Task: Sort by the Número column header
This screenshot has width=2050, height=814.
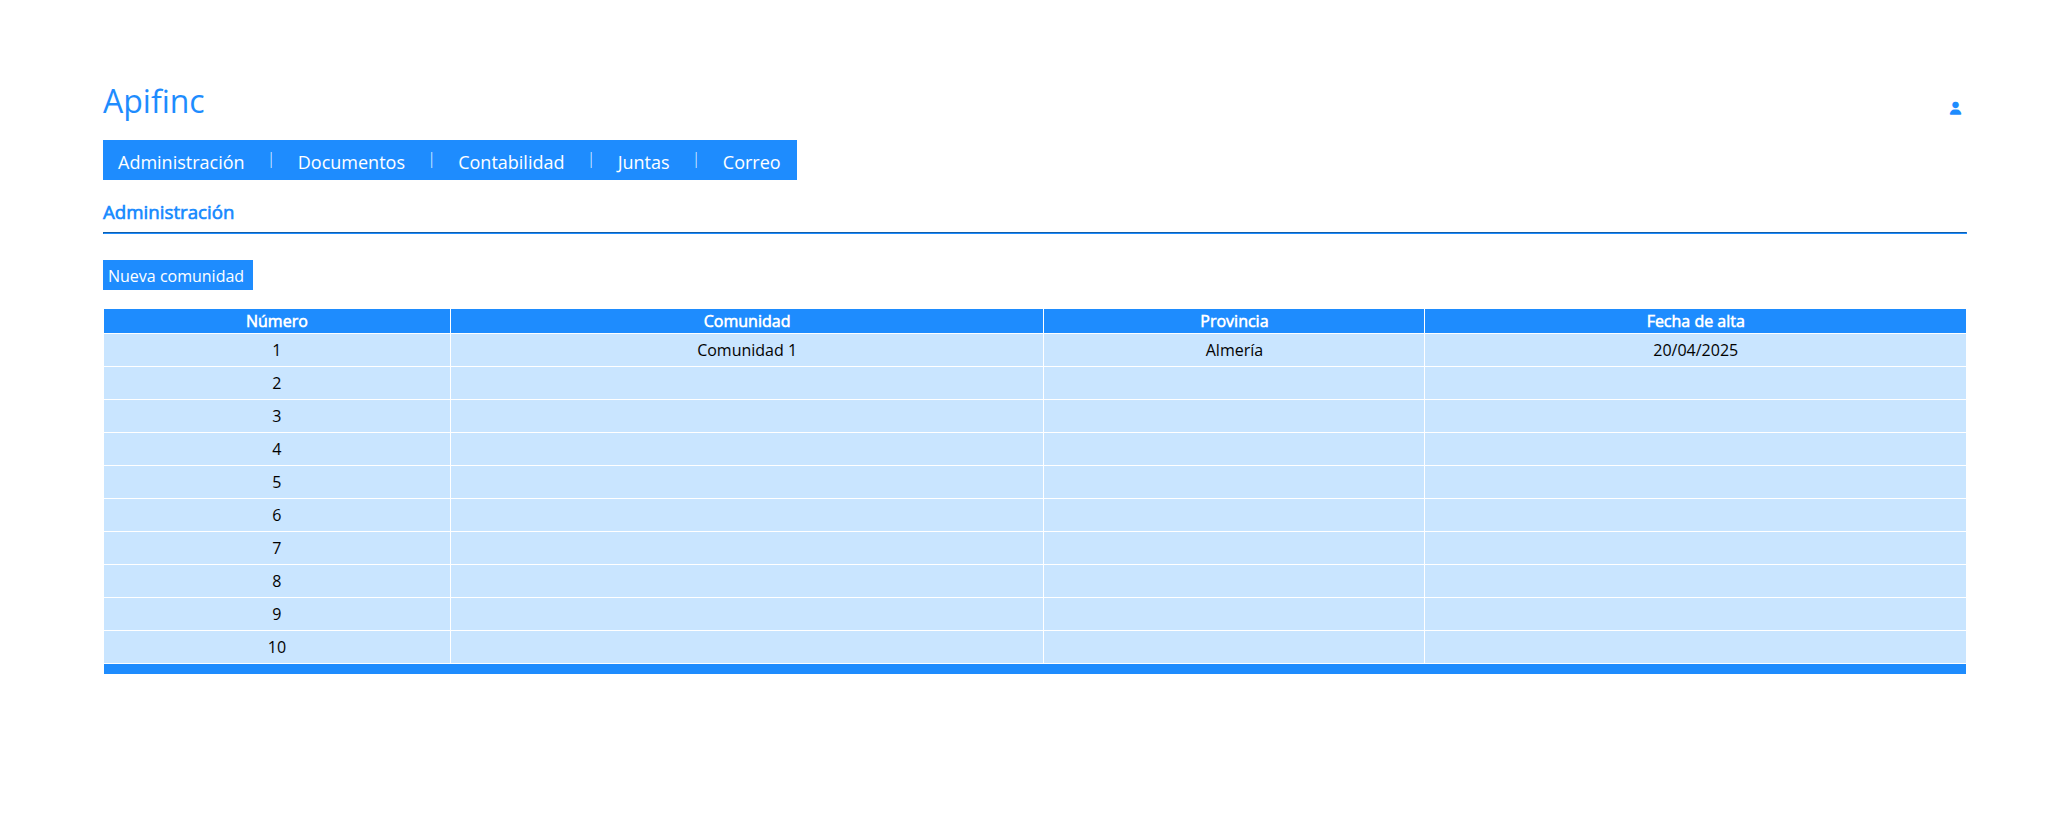Action: (x=277, y=321)
